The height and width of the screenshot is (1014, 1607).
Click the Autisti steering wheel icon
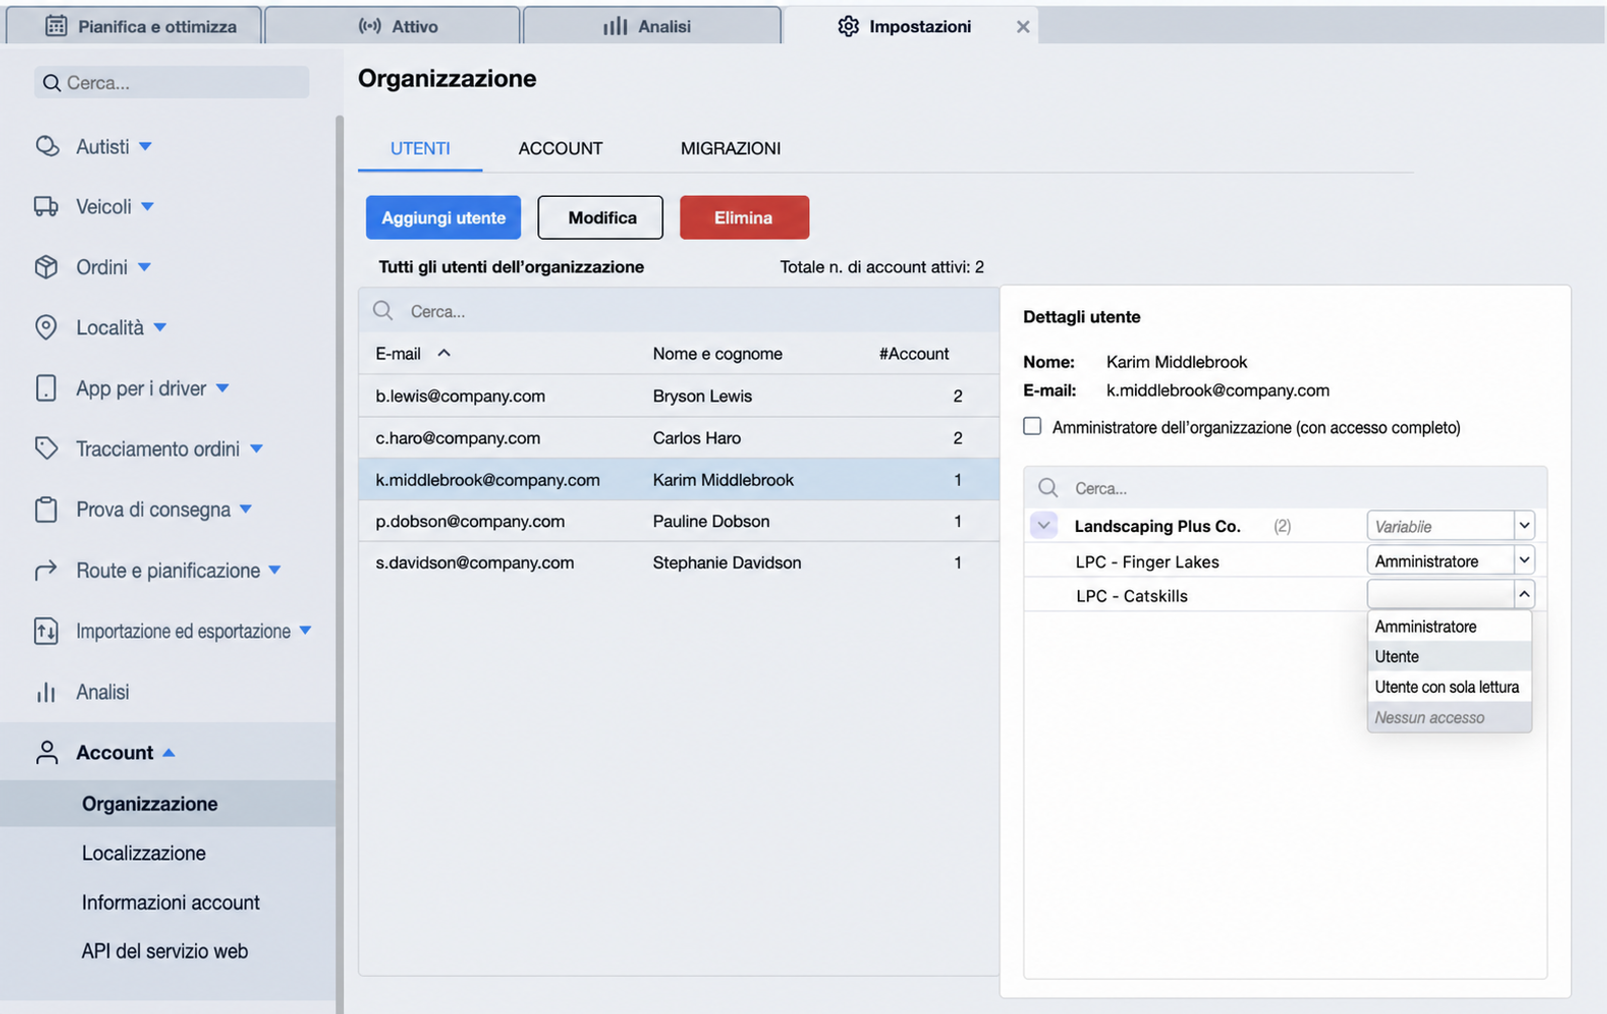47,147
